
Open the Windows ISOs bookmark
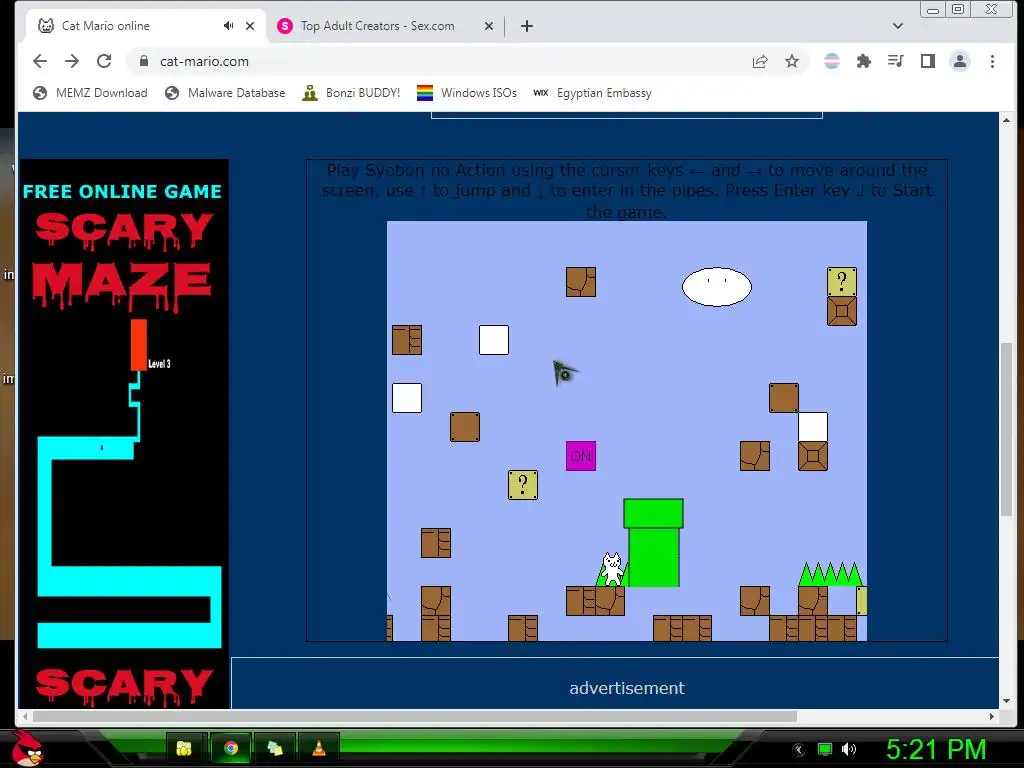[467, 93]
